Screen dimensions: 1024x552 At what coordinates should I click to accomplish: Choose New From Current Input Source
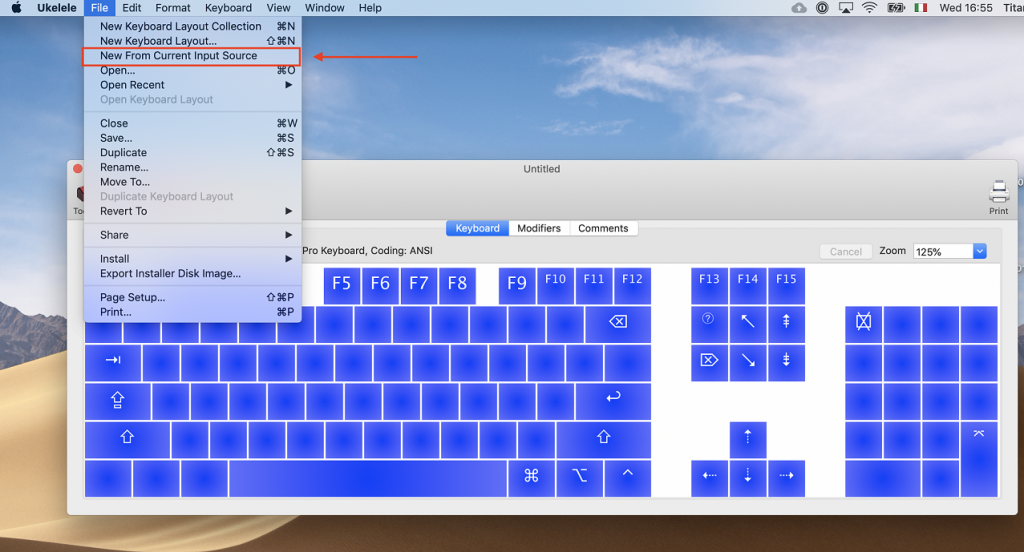point(191,56)
